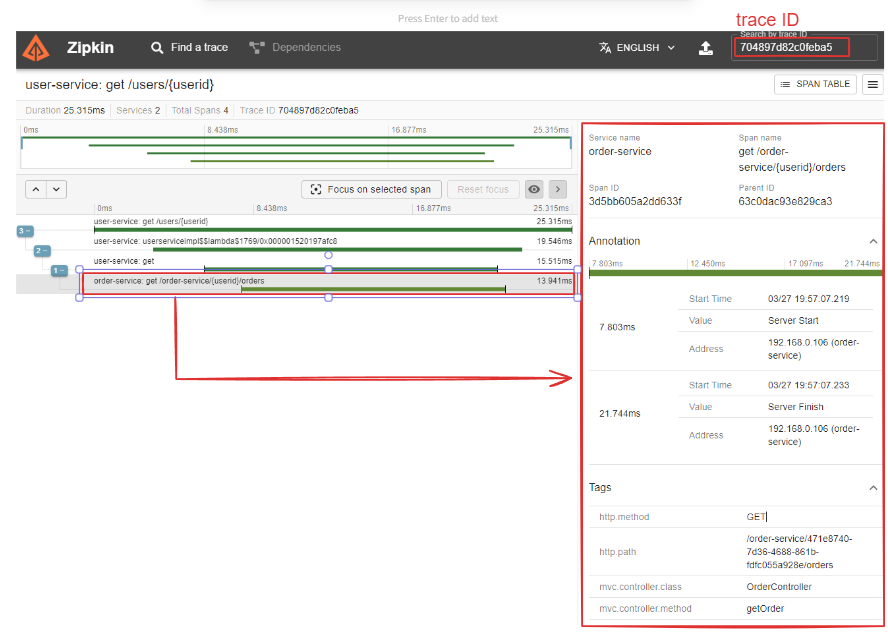Select the userserviceimpl$$lambda span row
The image size is (888, 633).
[333, 245]
